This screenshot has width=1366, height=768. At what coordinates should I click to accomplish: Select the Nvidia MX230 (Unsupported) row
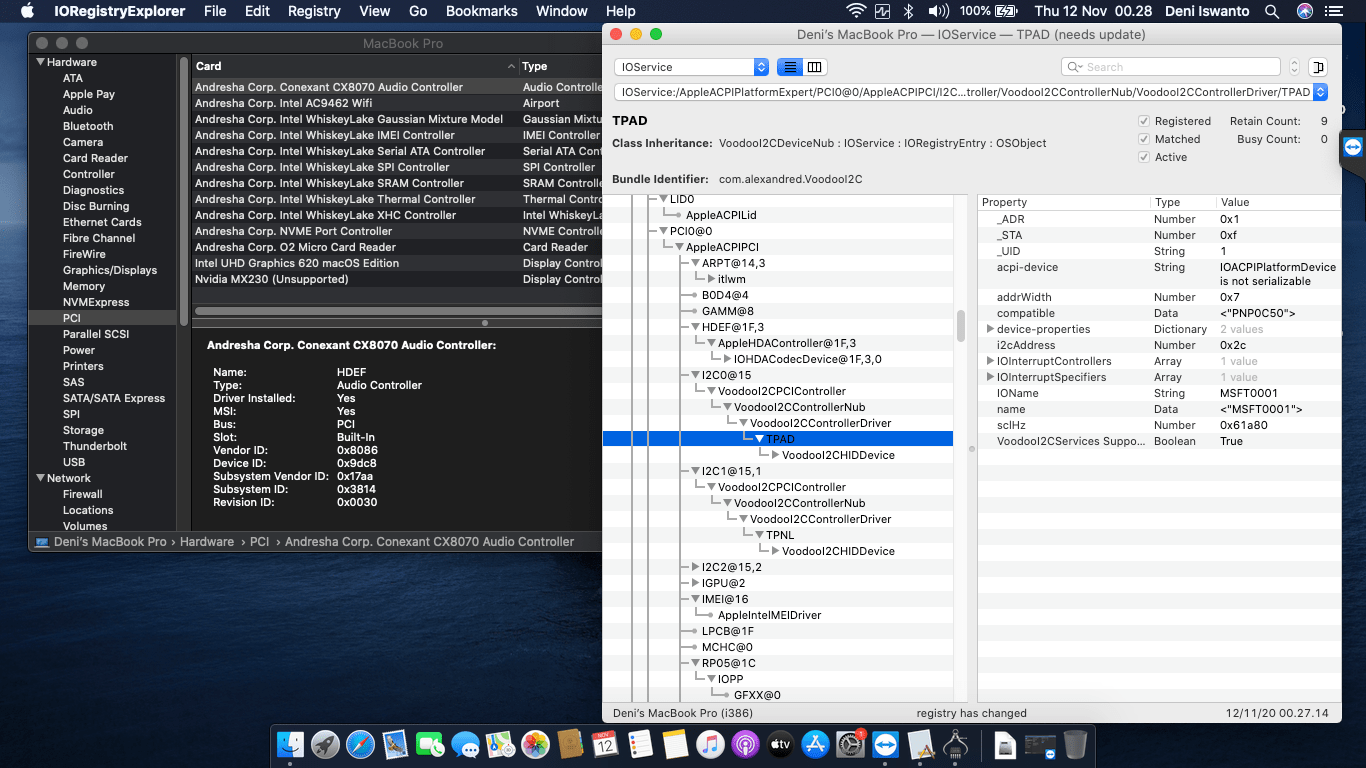click(397, 279)
